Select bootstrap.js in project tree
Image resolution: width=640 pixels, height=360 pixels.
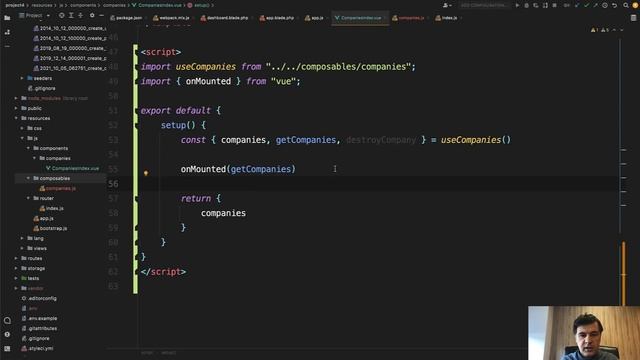tap(50, 228)
